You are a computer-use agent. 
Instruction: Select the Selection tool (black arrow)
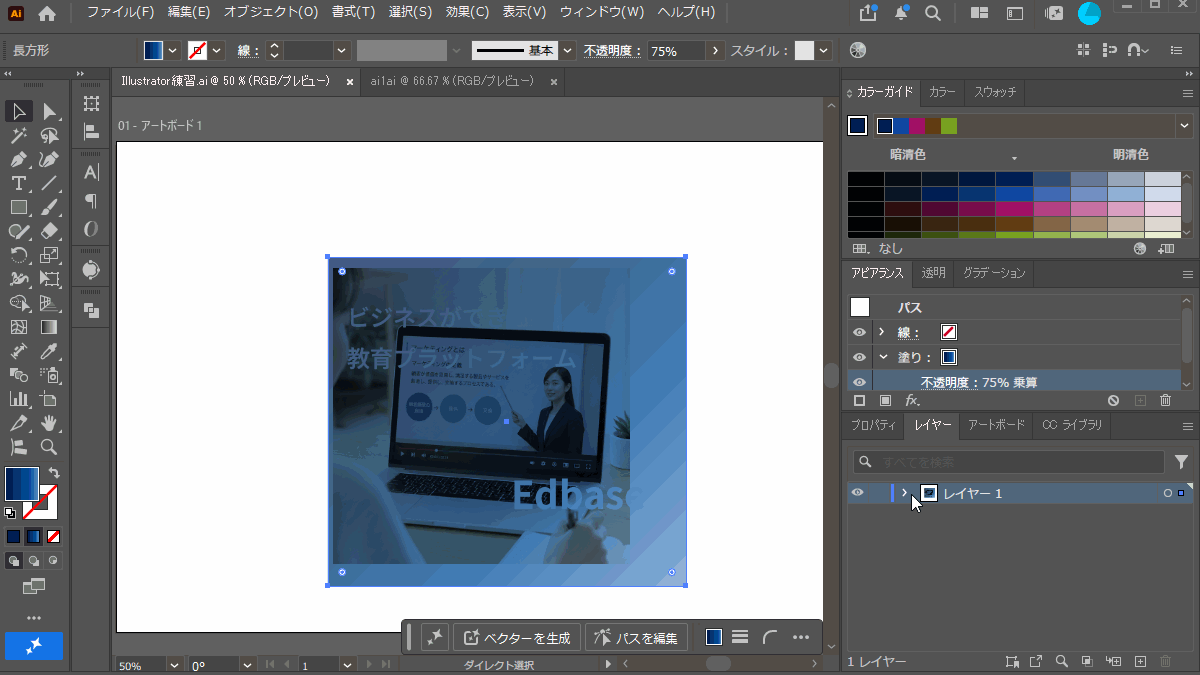[19, 111]
